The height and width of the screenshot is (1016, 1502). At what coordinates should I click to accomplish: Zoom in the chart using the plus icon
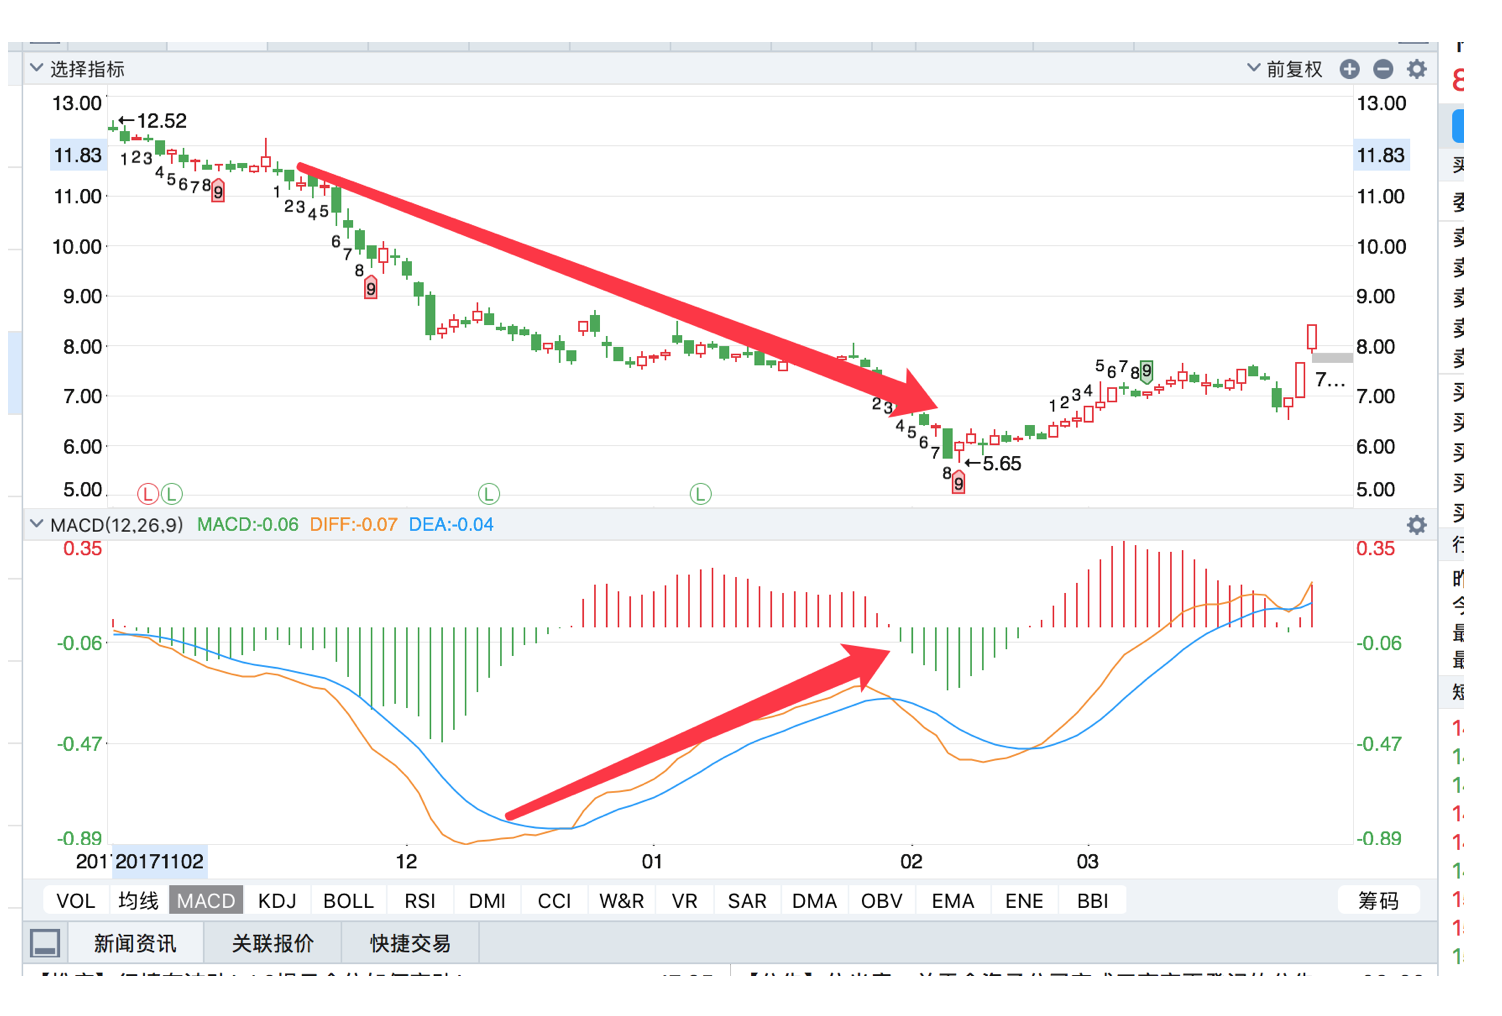tap(1351, 69)
